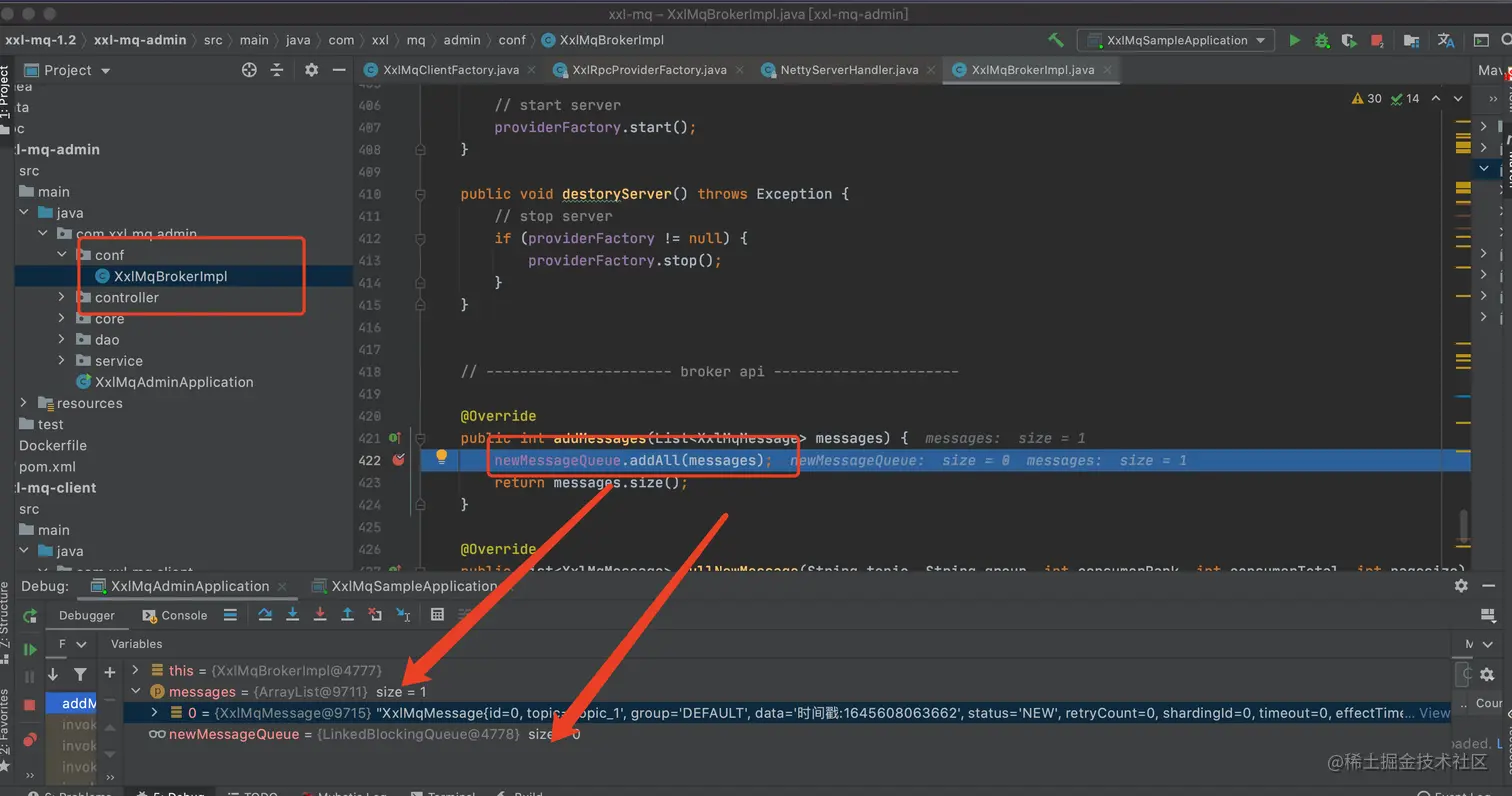
Task: Toggle code folding at addMessages method line 421
Action: pos(421,438)
